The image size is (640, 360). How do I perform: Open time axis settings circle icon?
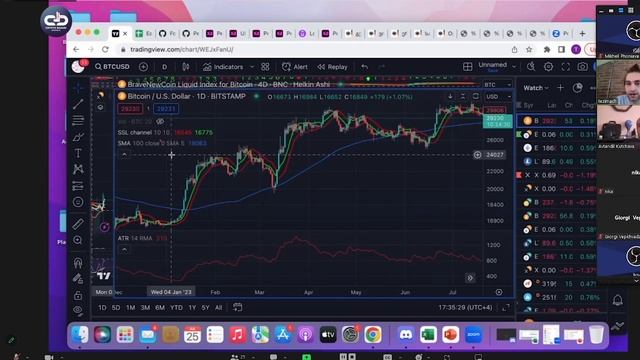499,292
